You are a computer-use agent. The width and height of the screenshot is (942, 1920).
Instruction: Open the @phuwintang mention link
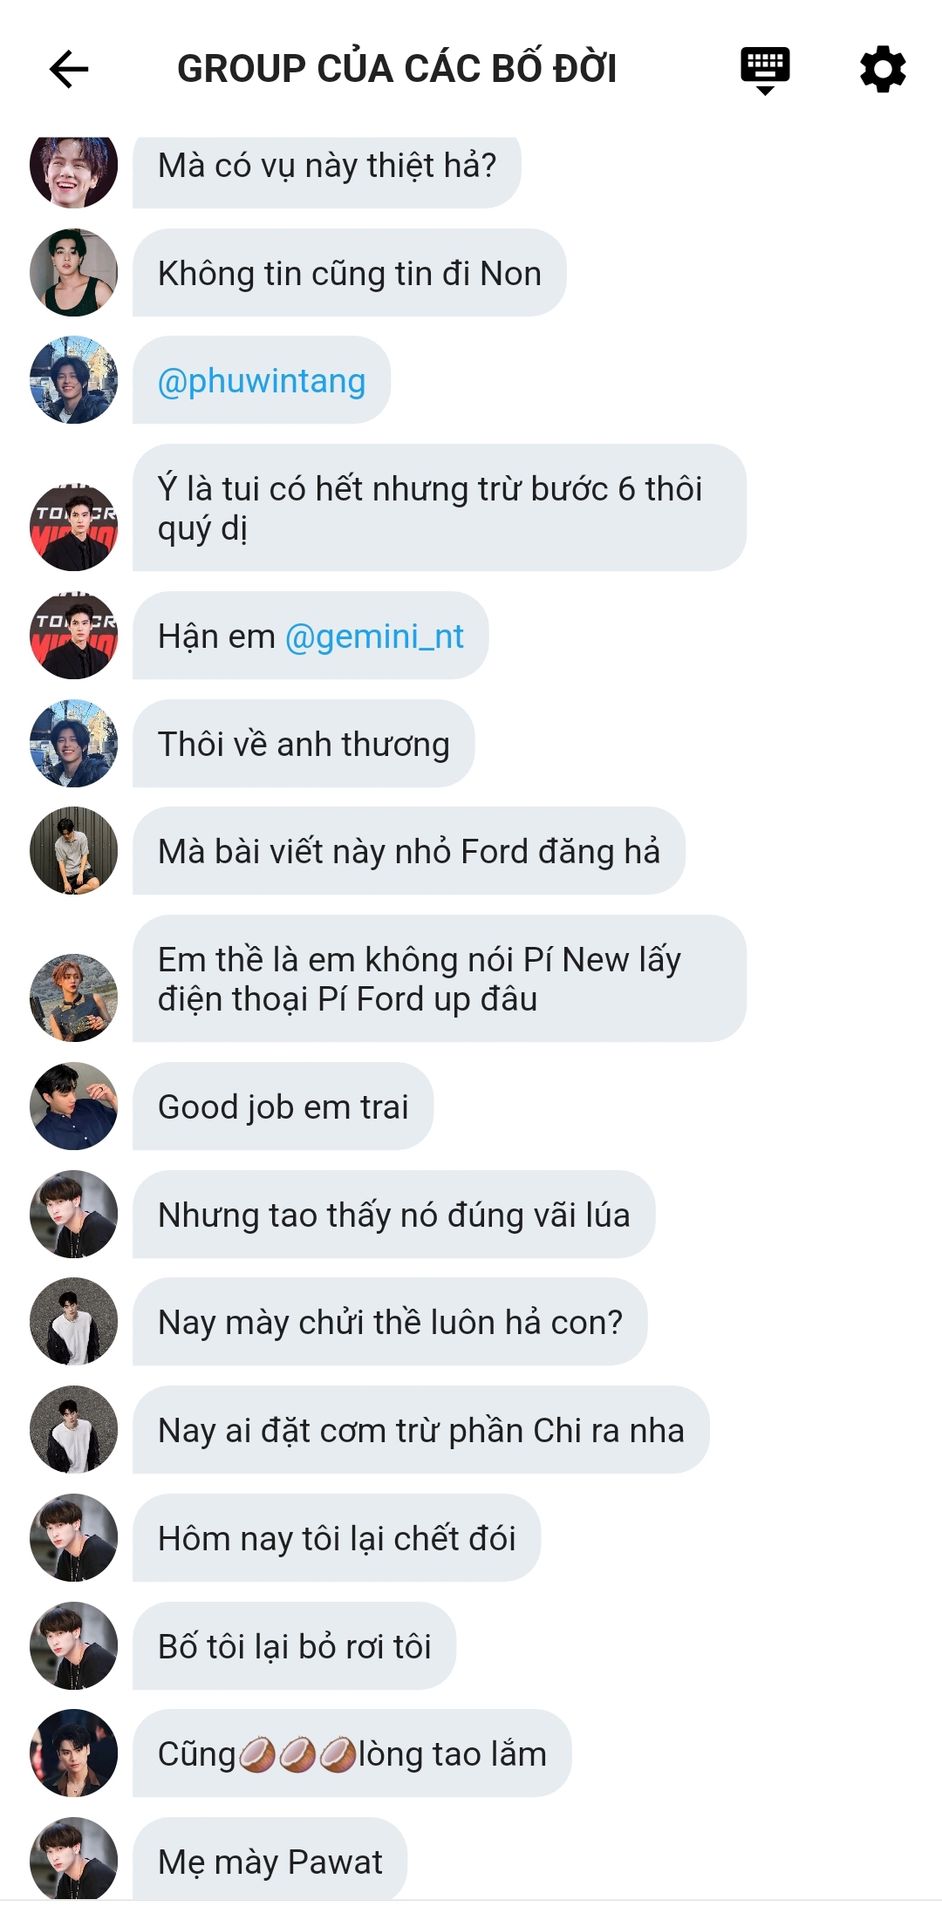tap(261, 381)
